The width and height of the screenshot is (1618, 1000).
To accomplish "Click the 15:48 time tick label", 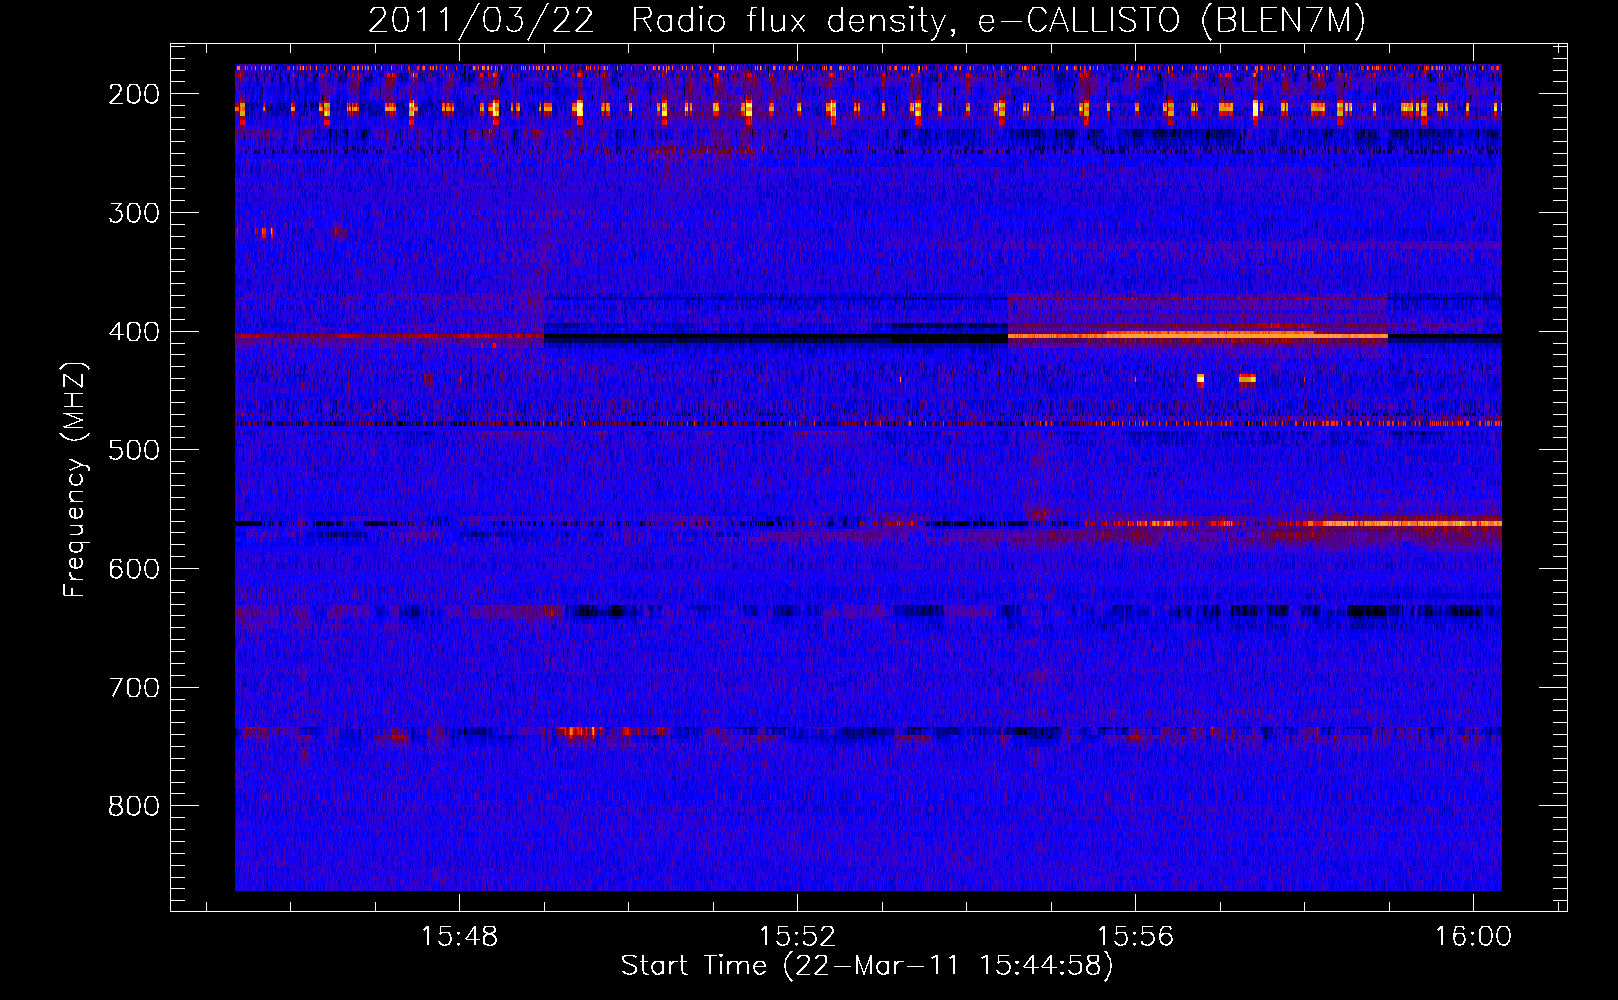I will tap(459, 937).
